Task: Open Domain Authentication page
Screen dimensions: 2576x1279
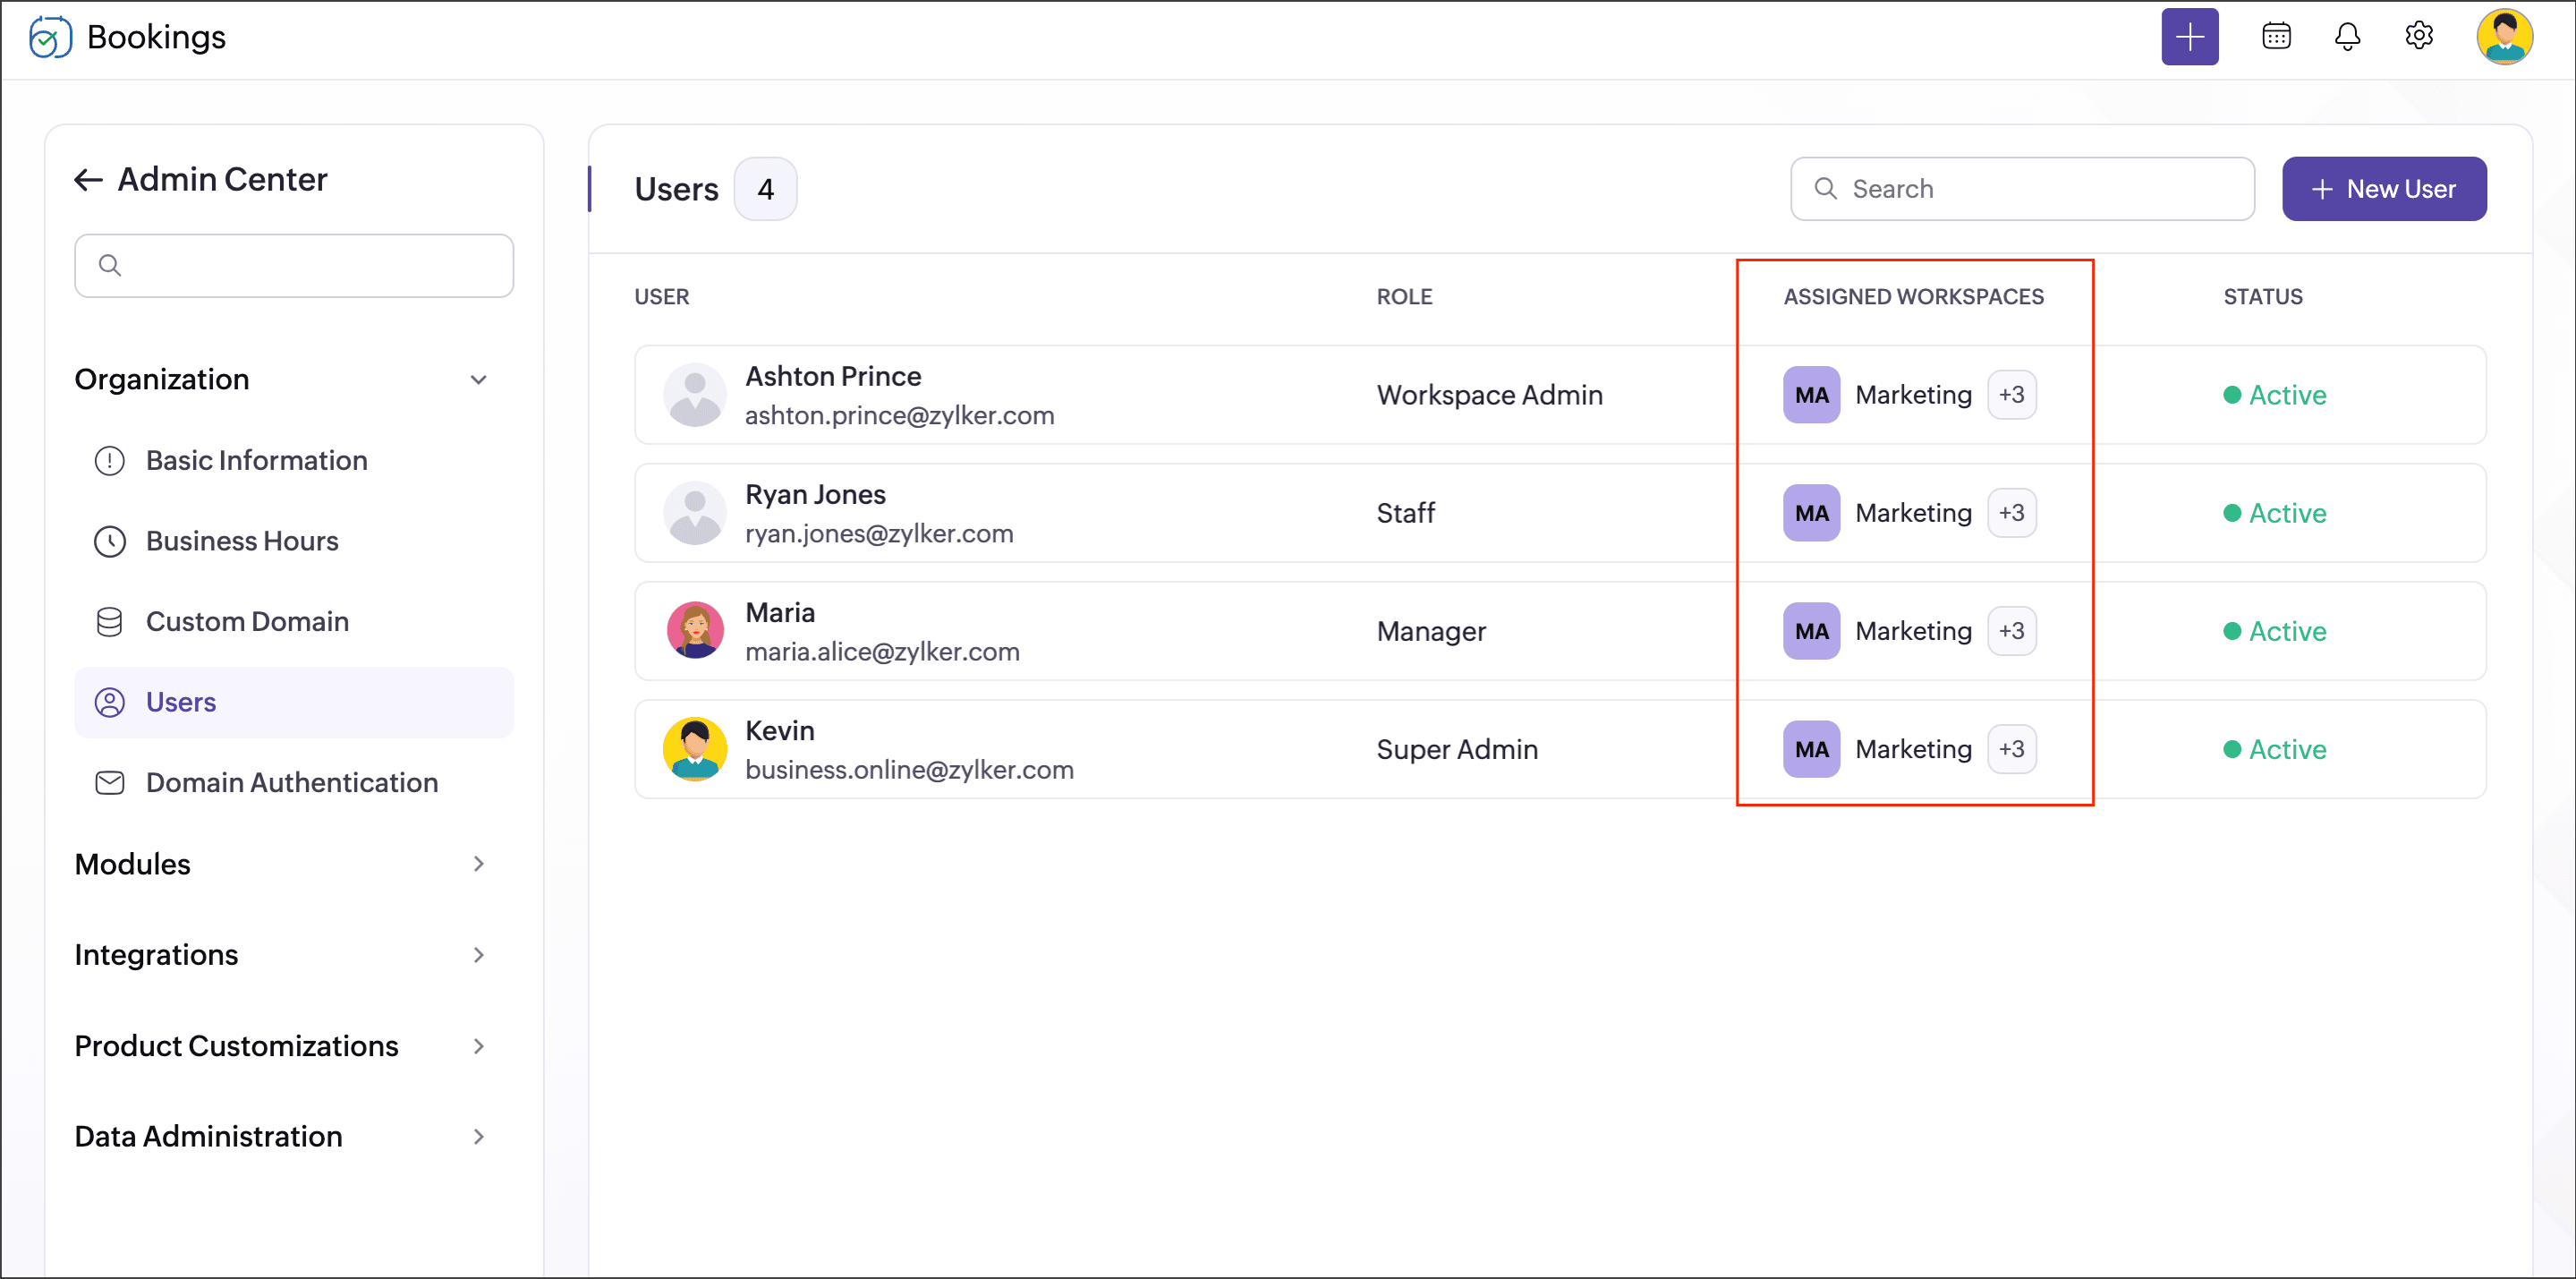Action: [291, 783]
